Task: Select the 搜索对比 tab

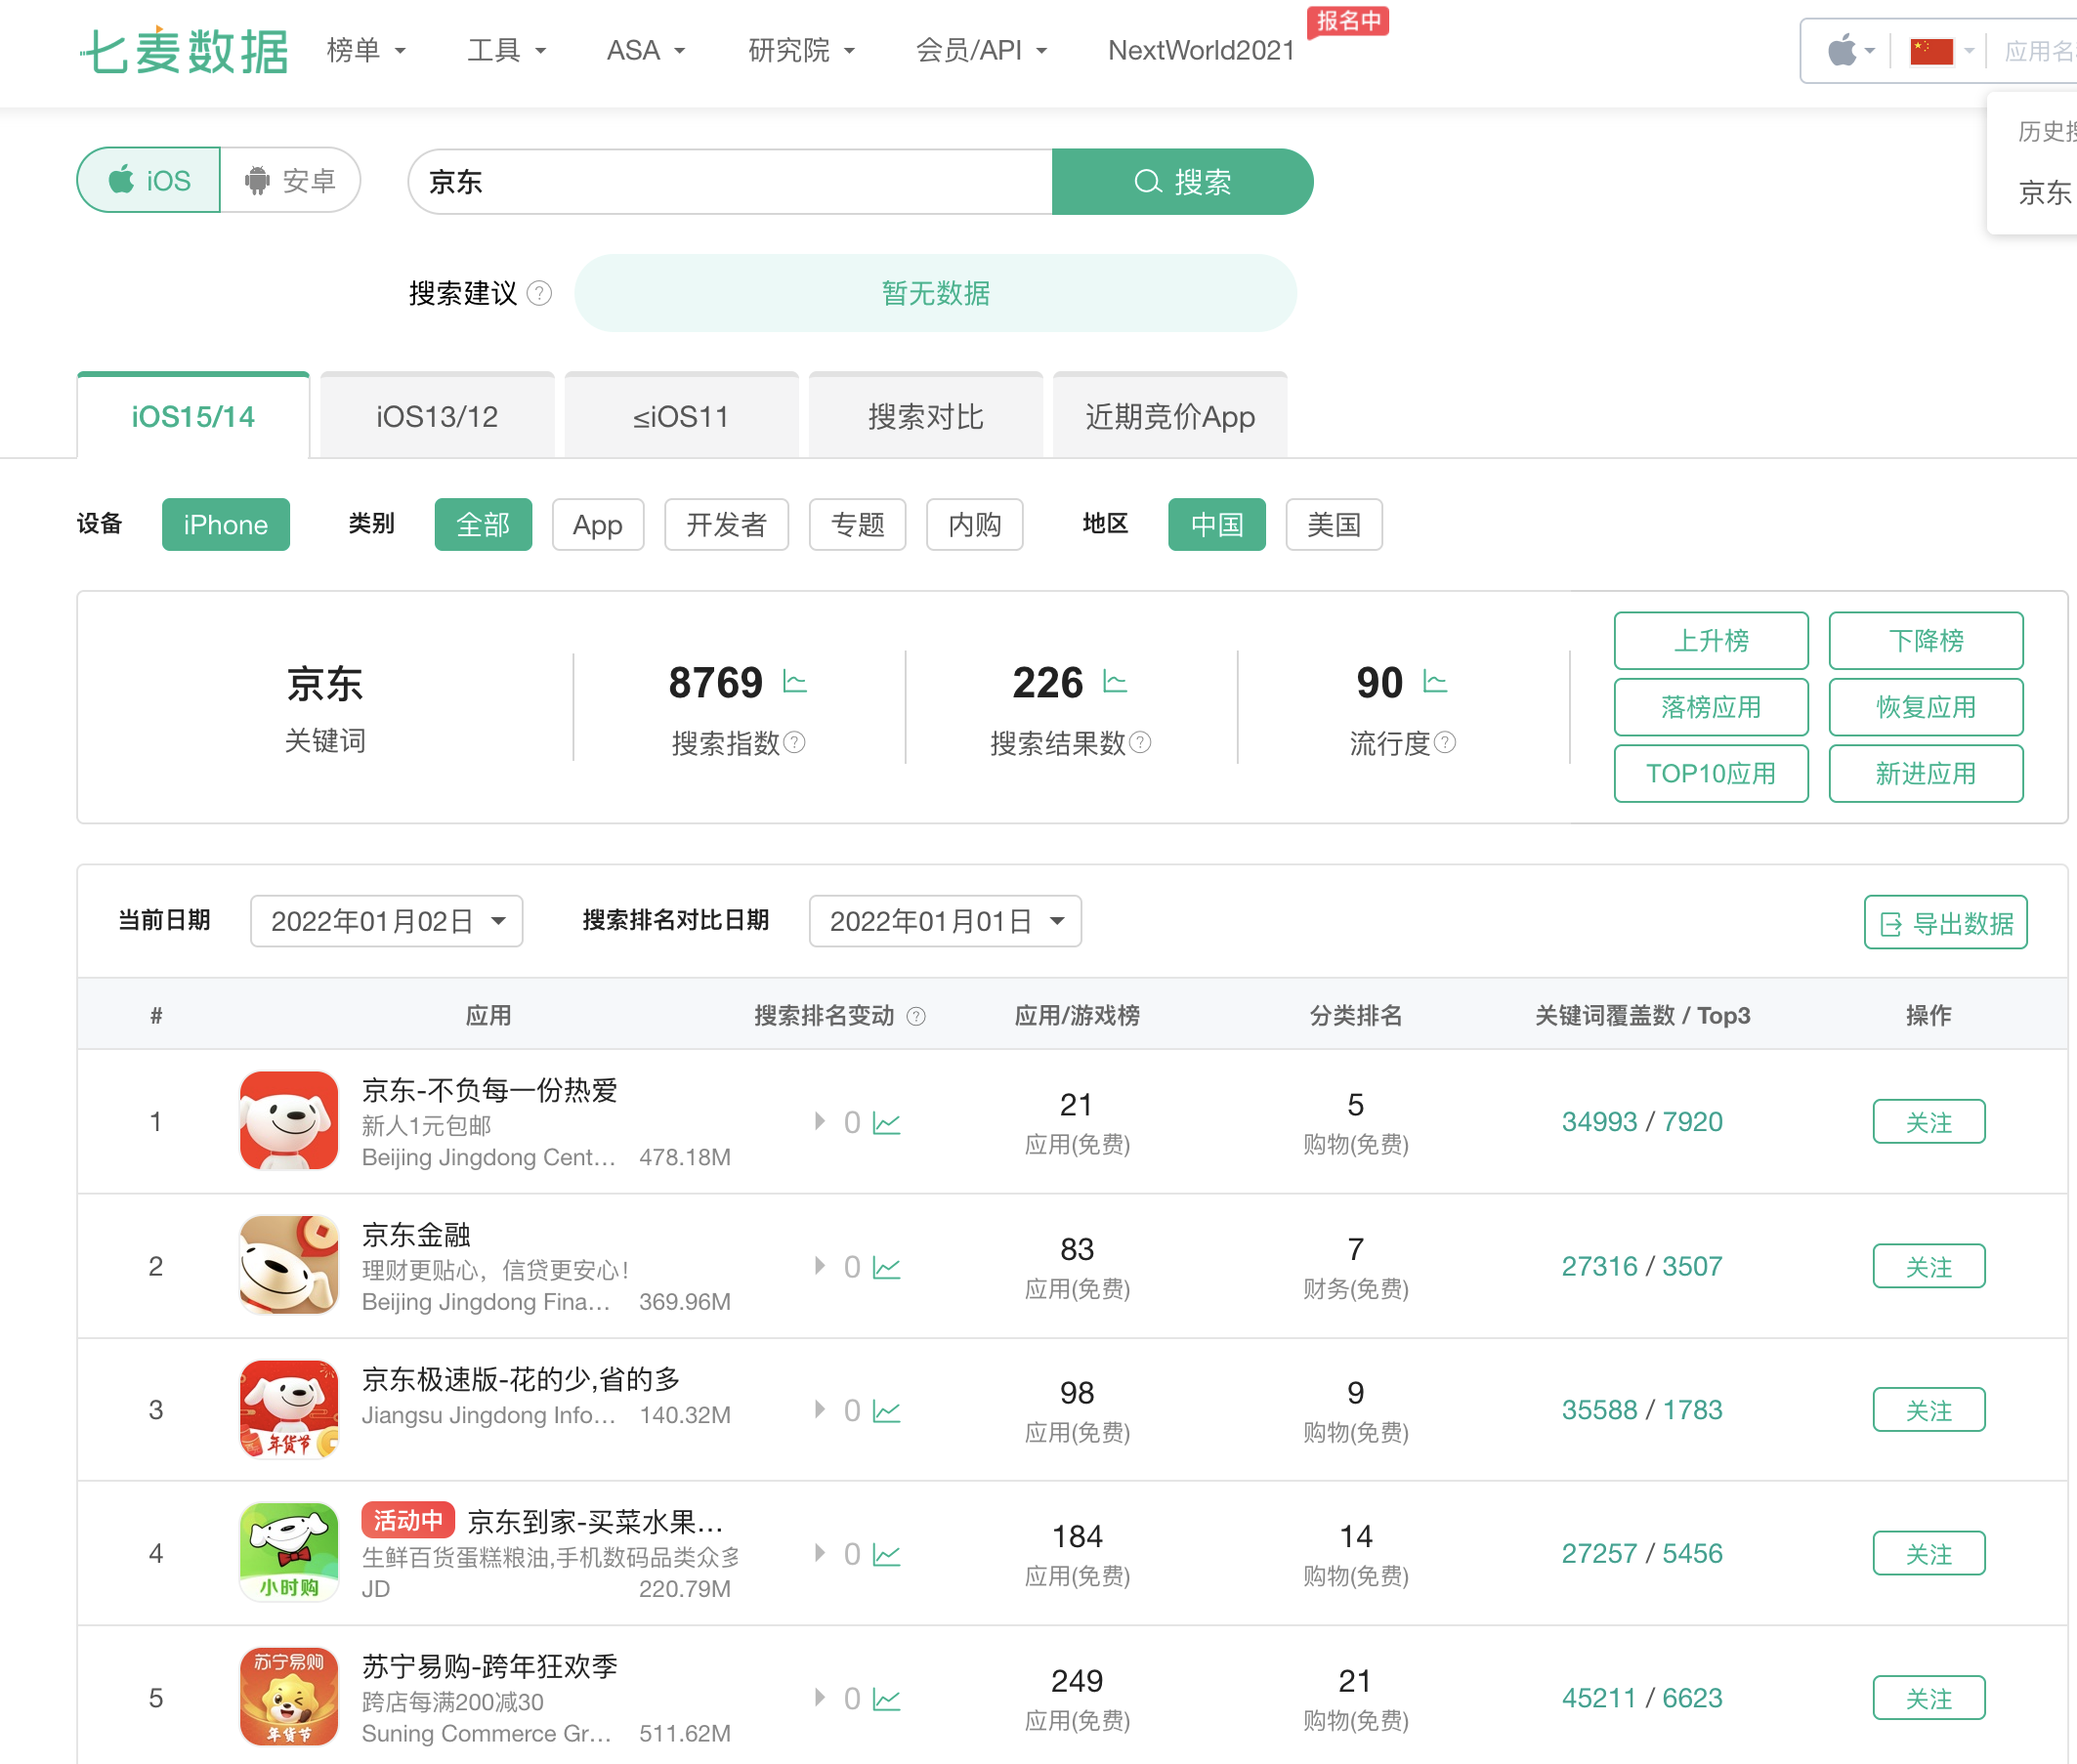Action: [922, 416]
